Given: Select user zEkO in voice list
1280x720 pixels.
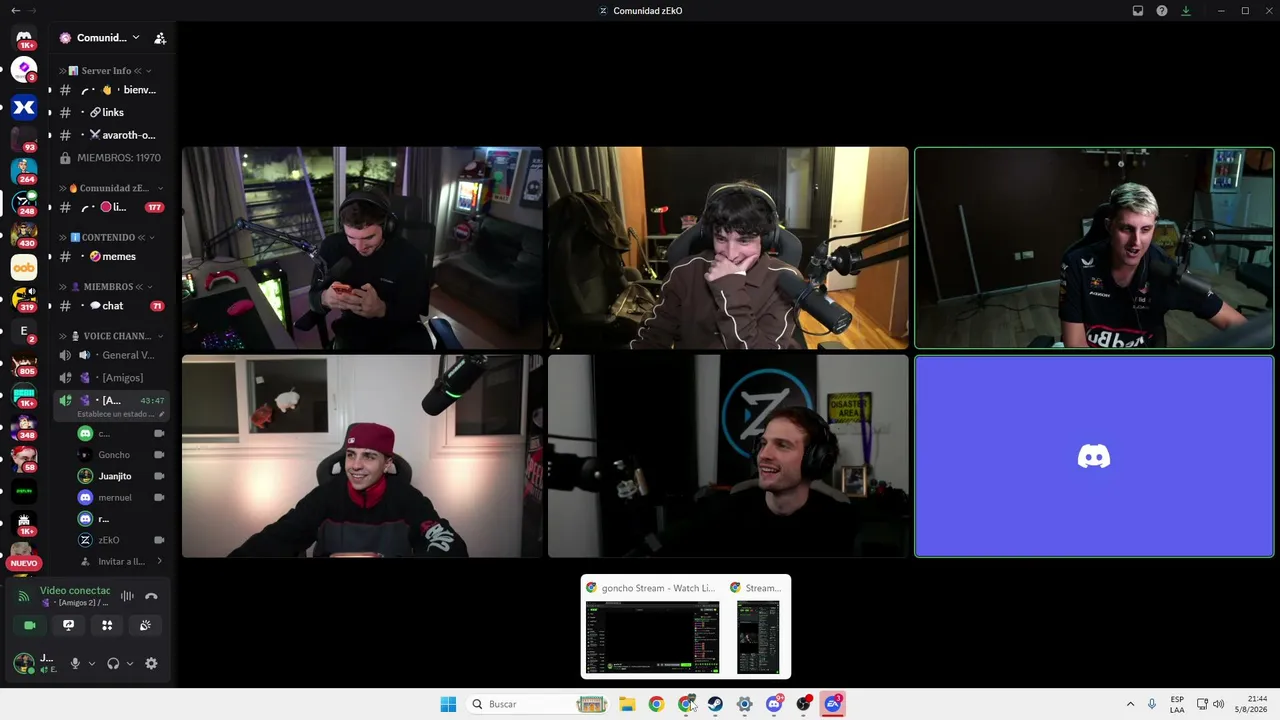Looking at the screenshot, I should point(120,540).
